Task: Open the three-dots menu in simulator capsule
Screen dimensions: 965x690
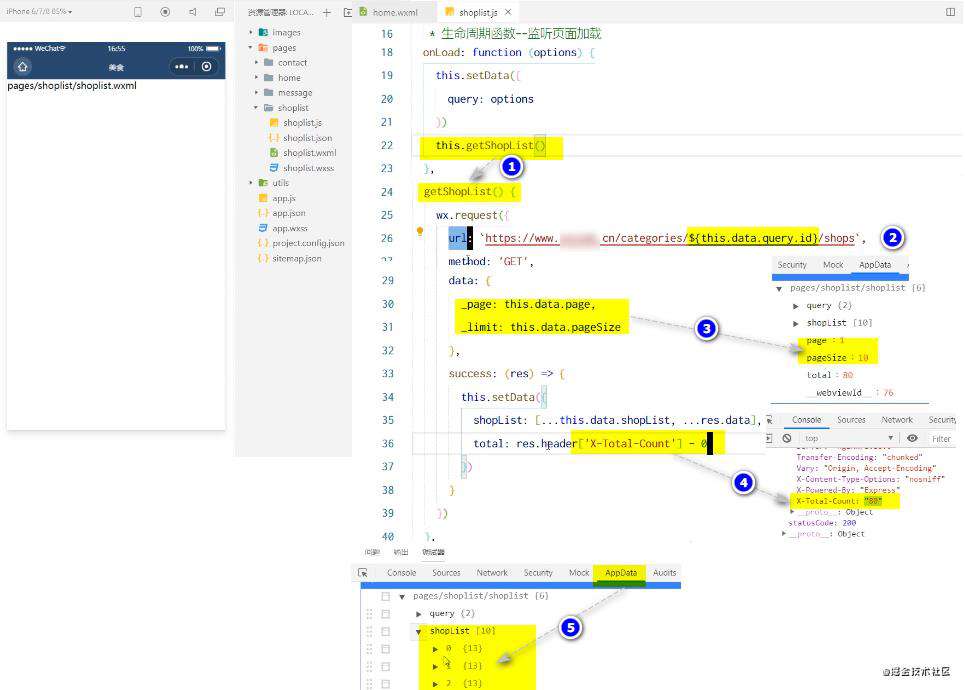Action: click(x=182, y=66)
